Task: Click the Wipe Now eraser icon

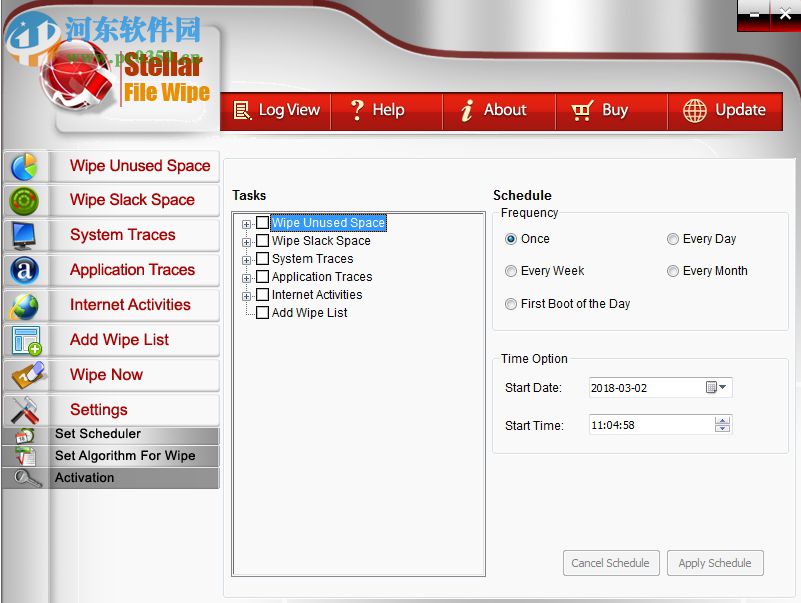Action: tap(28, 375)
